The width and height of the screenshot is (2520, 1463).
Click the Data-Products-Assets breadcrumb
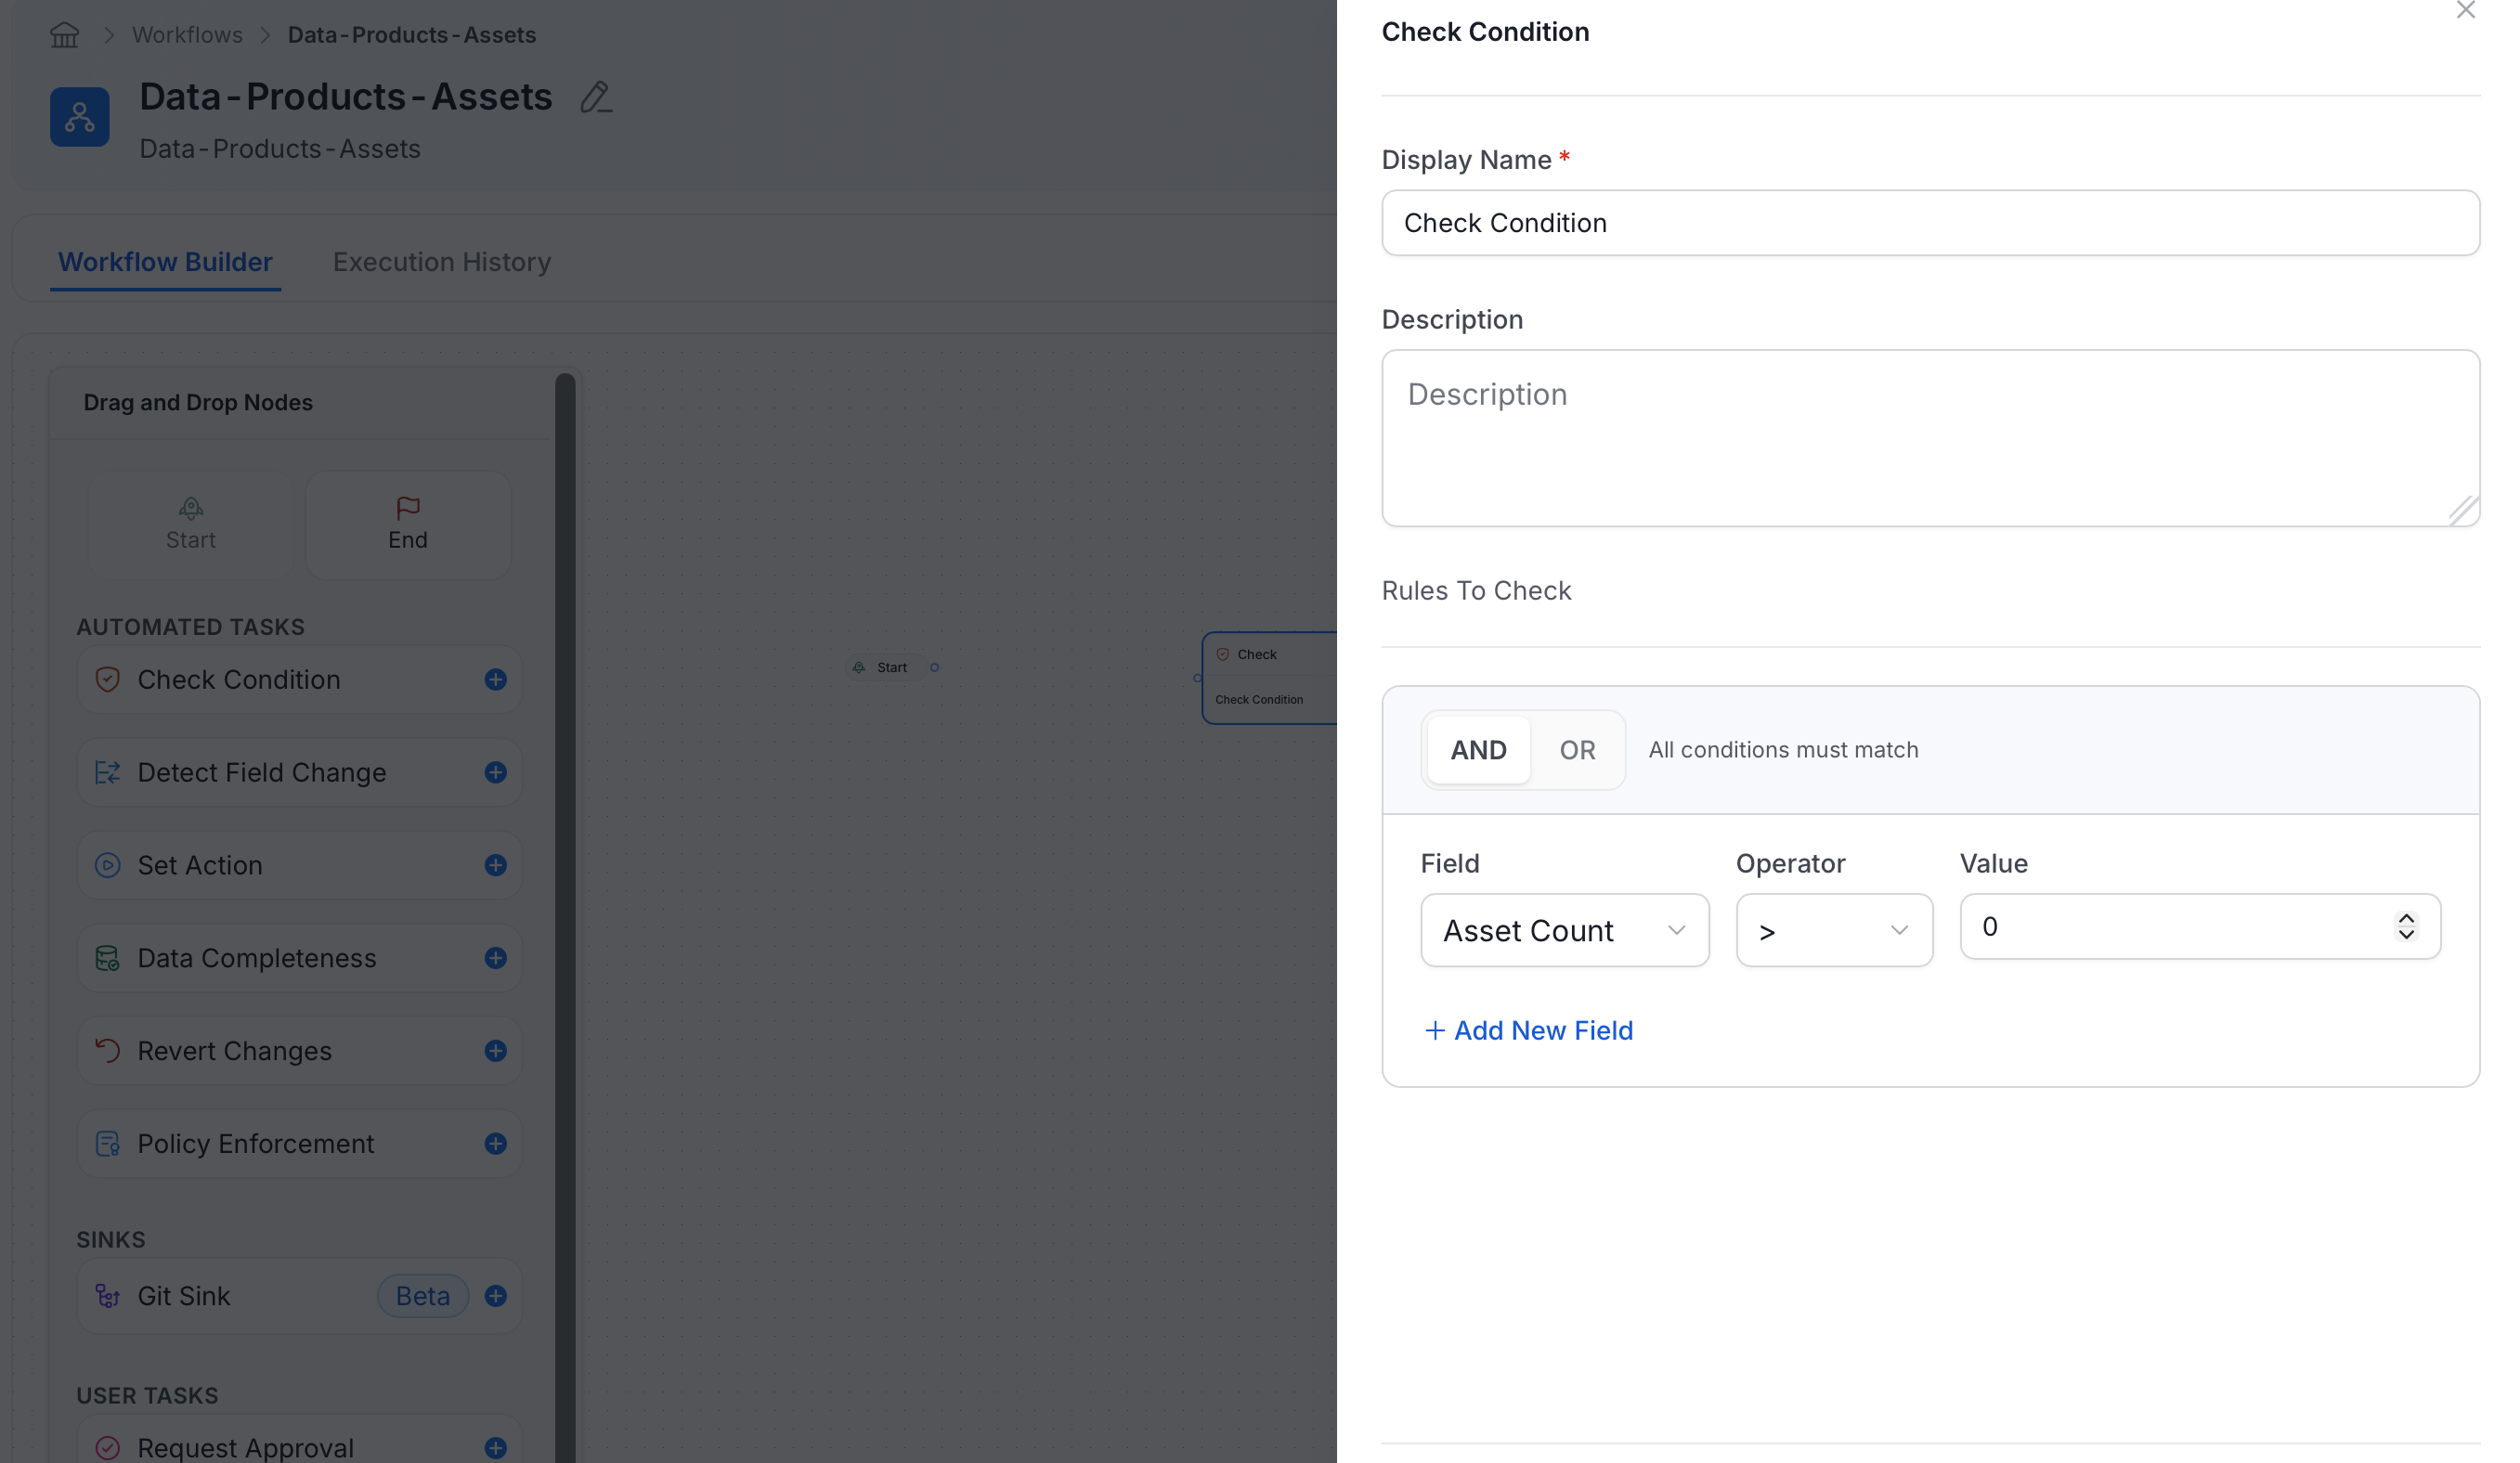click(412, 35)
